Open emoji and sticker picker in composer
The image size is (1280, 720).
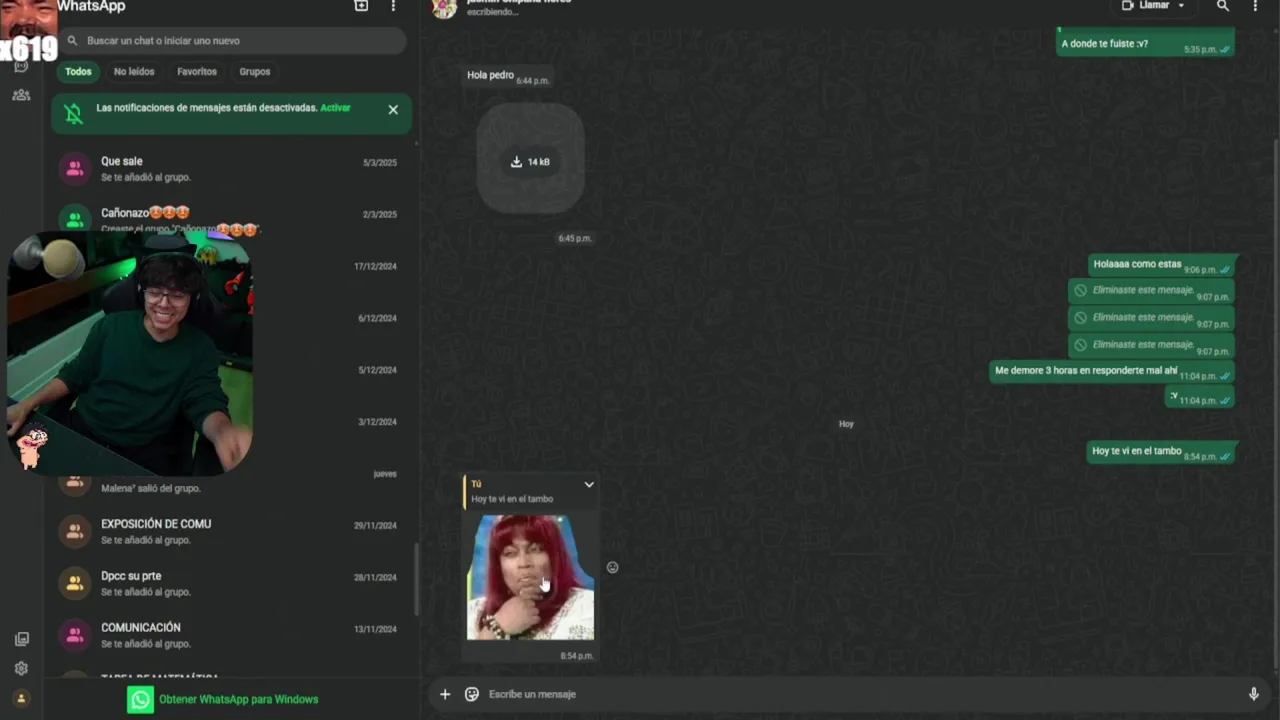click(472, 694)
